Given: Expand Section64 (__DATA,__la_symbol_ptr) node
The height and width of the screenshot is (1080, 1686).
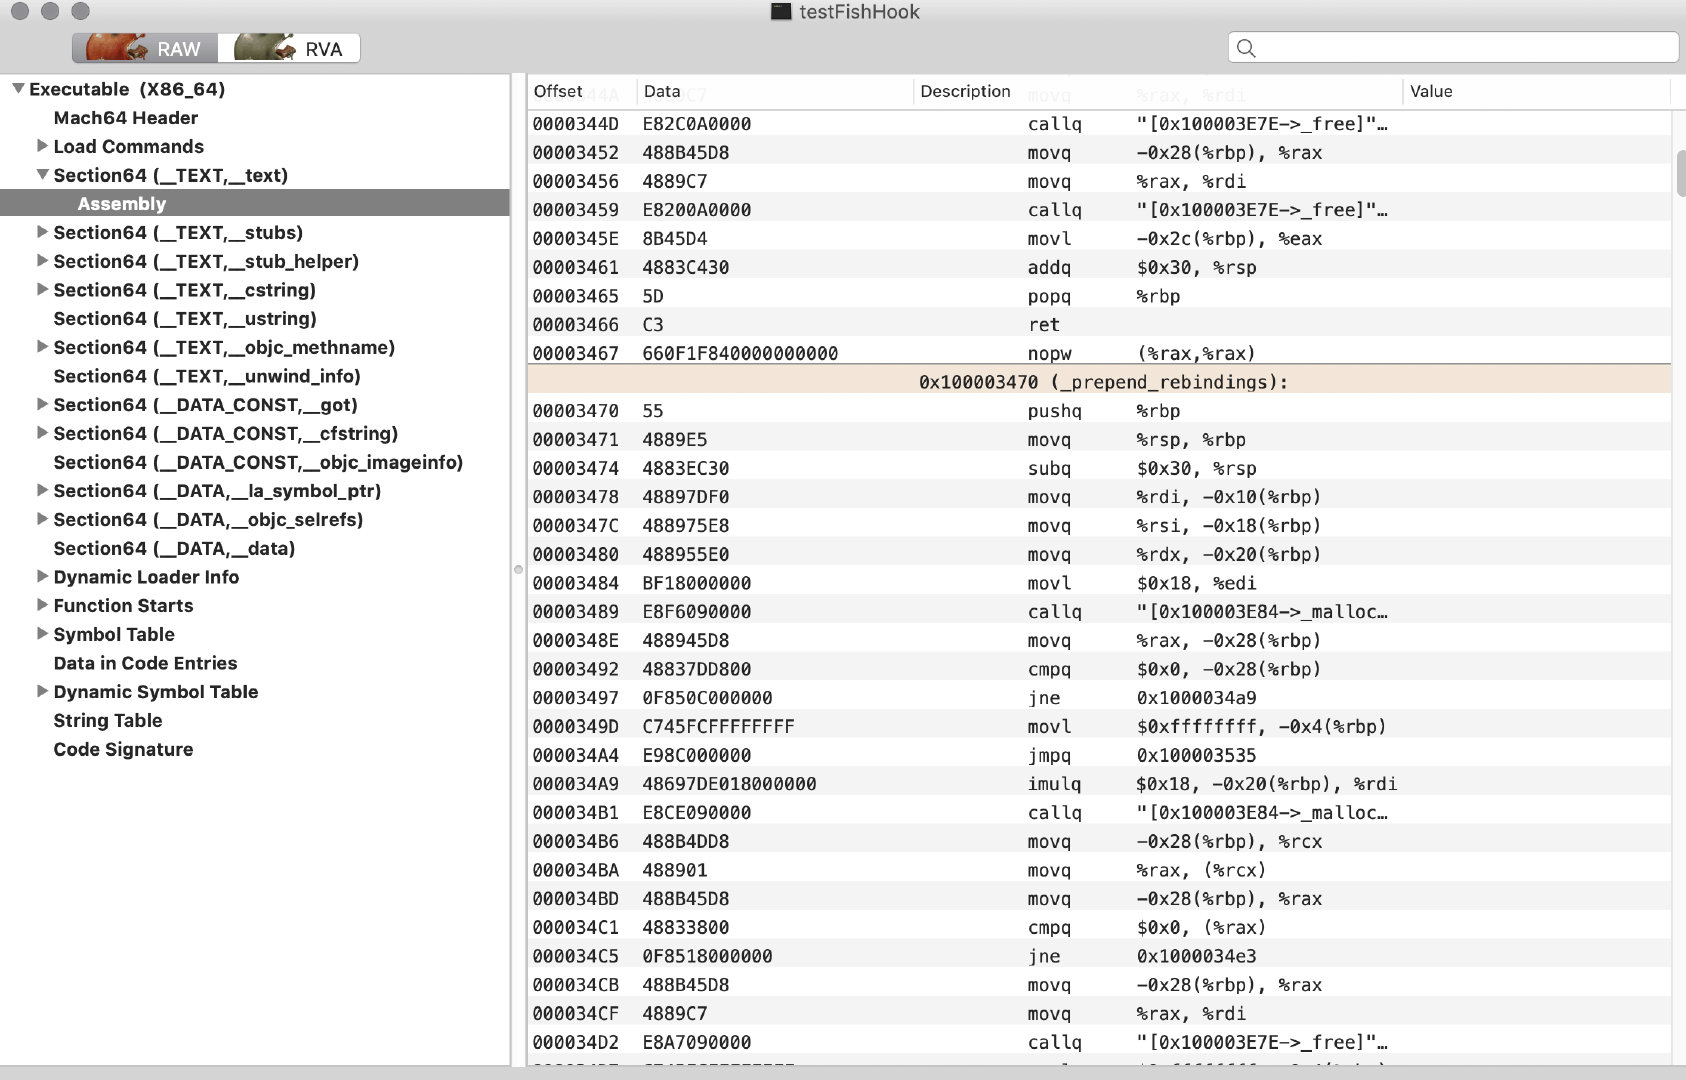Looking at the screenshot, I should click(x=42, y=491).
